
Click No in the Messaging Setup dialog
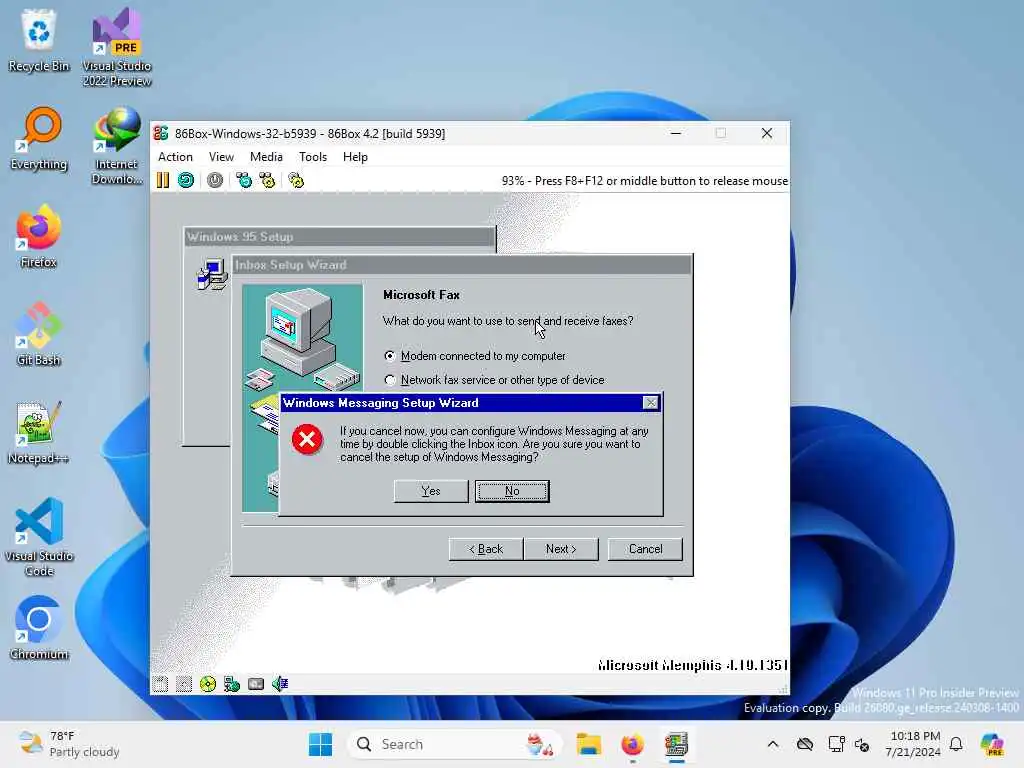pos(512,491)
